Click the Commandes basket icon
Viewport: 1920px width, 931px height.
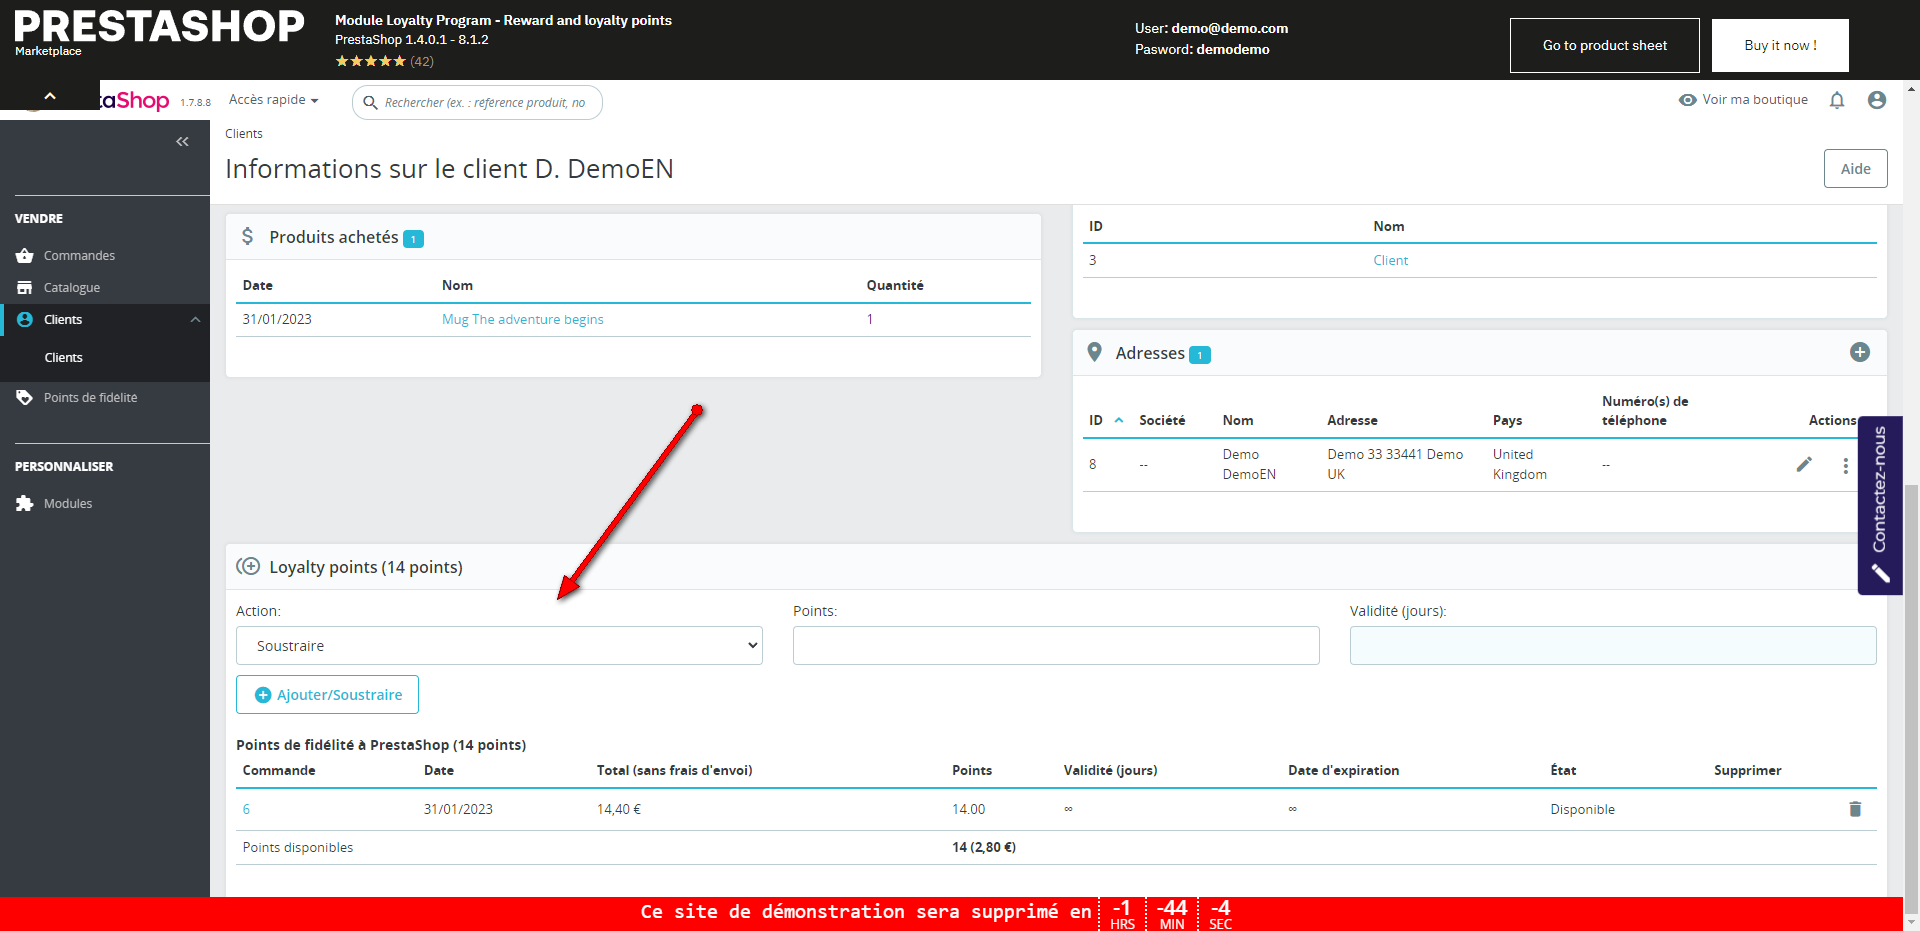coord(25,256)
